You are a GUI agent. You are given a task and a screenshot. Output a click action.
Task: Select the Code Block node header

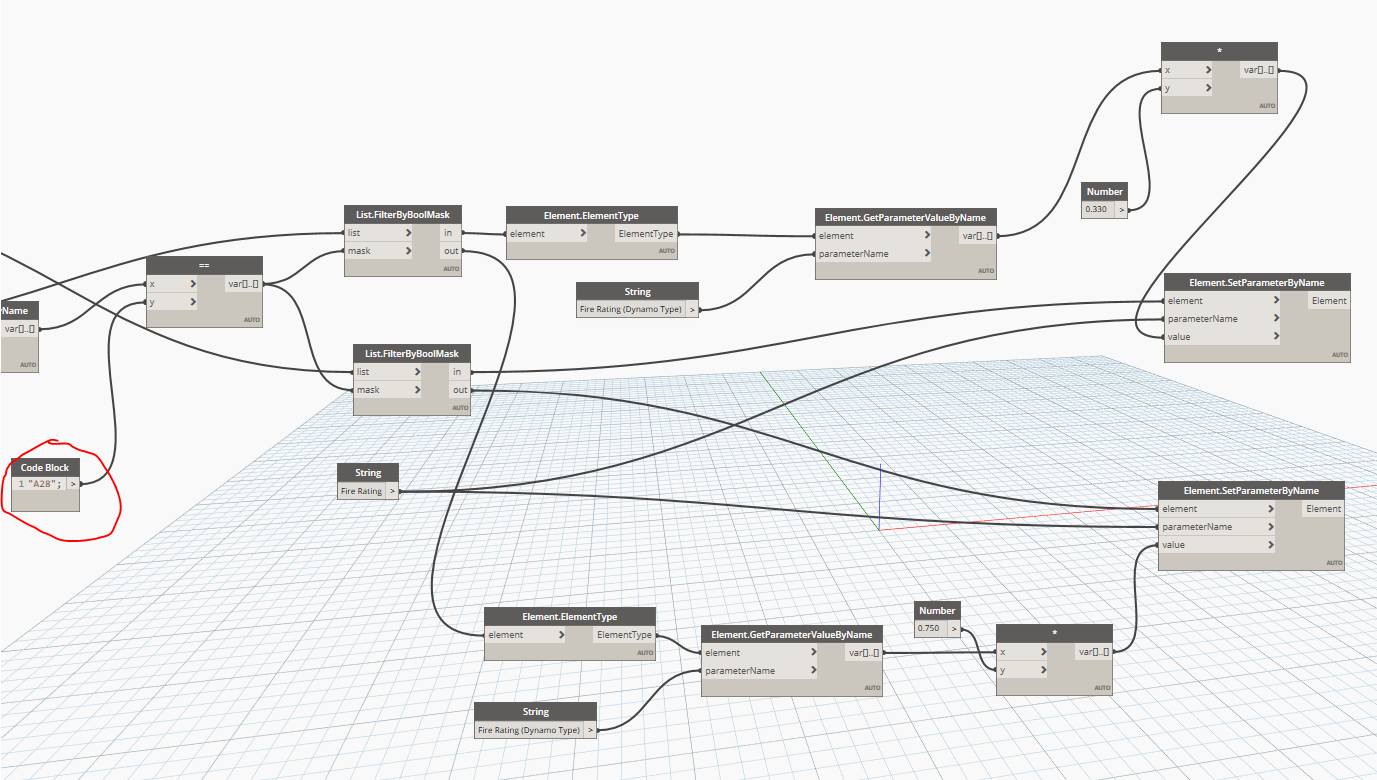(x=45, y=467)
